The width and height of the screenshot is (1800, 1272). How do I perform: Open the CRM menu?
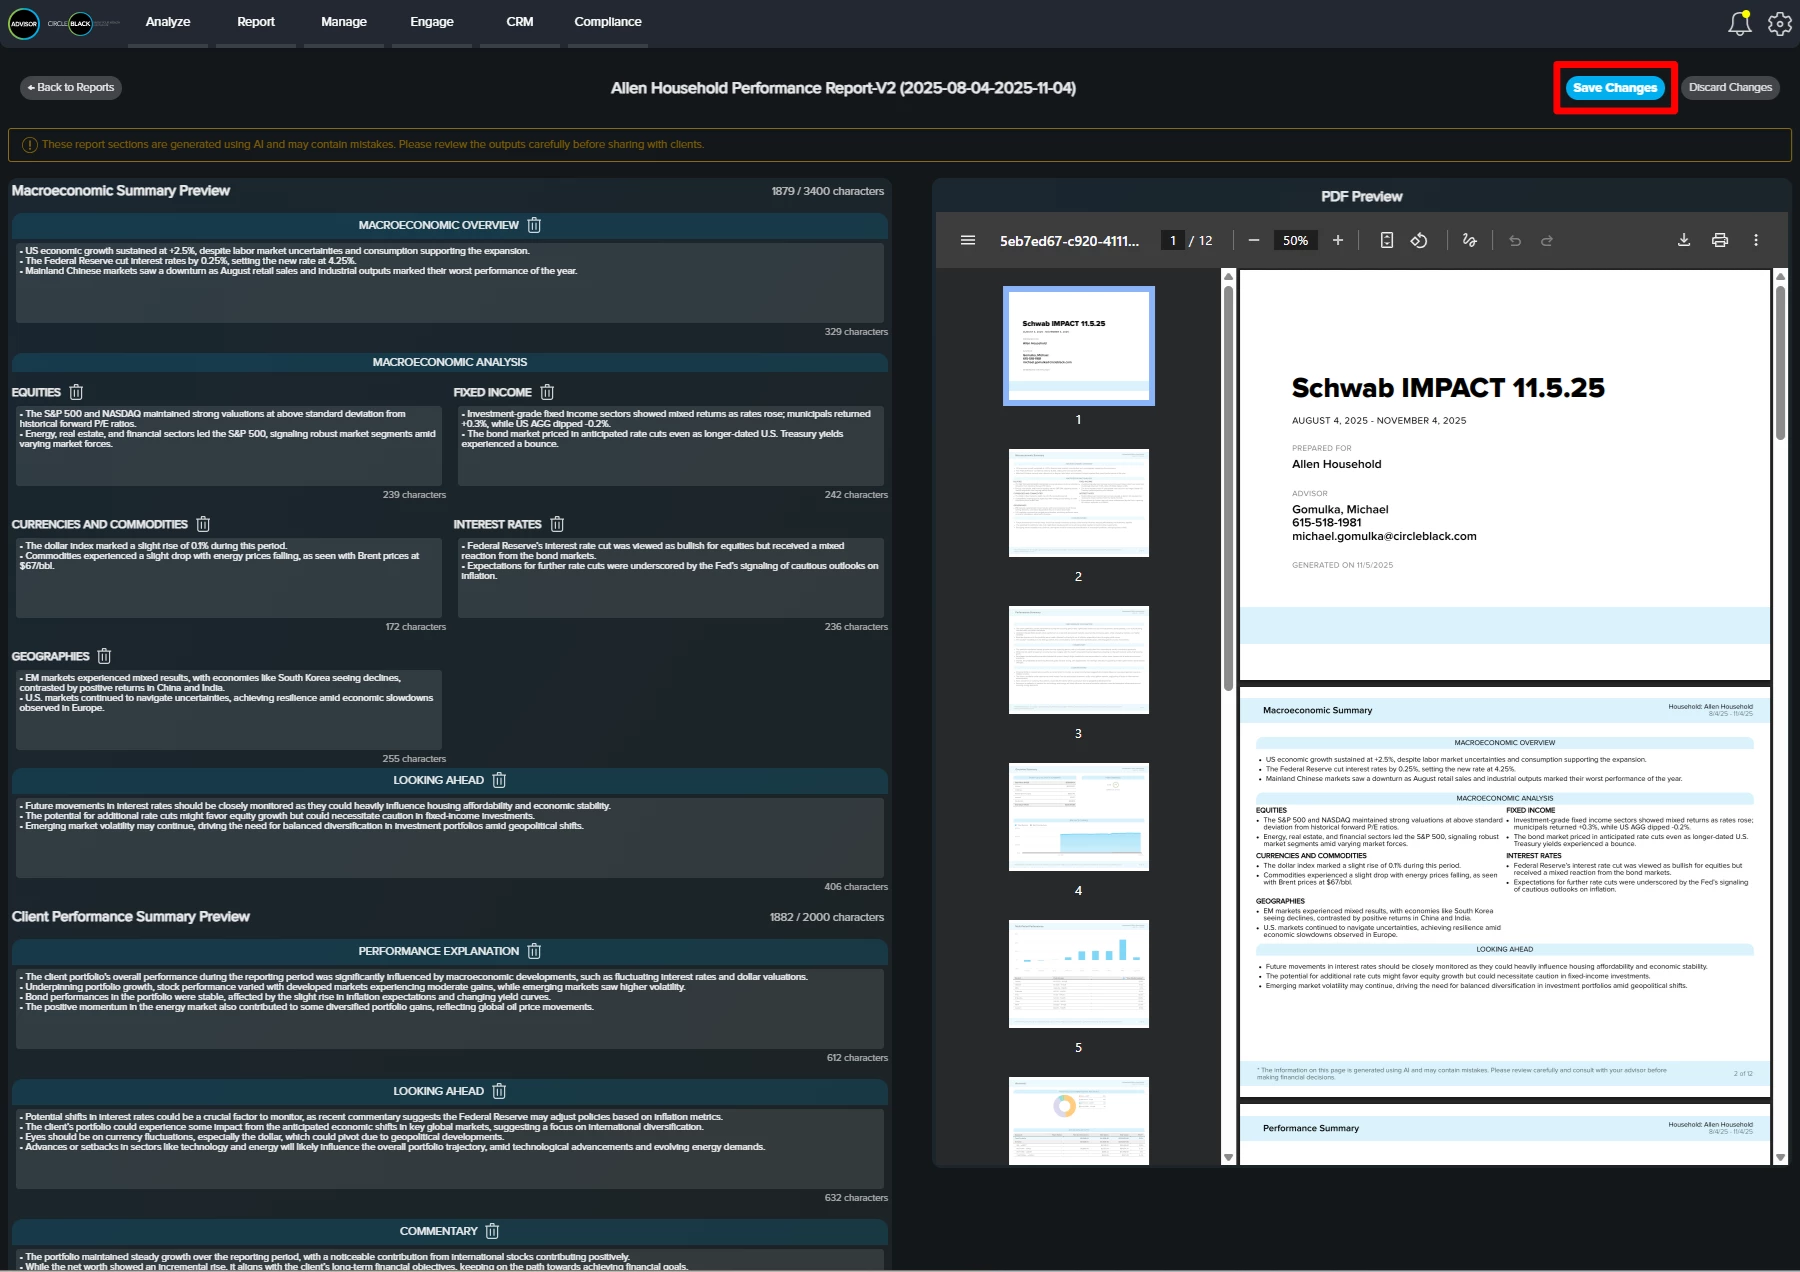coord(520,22)
